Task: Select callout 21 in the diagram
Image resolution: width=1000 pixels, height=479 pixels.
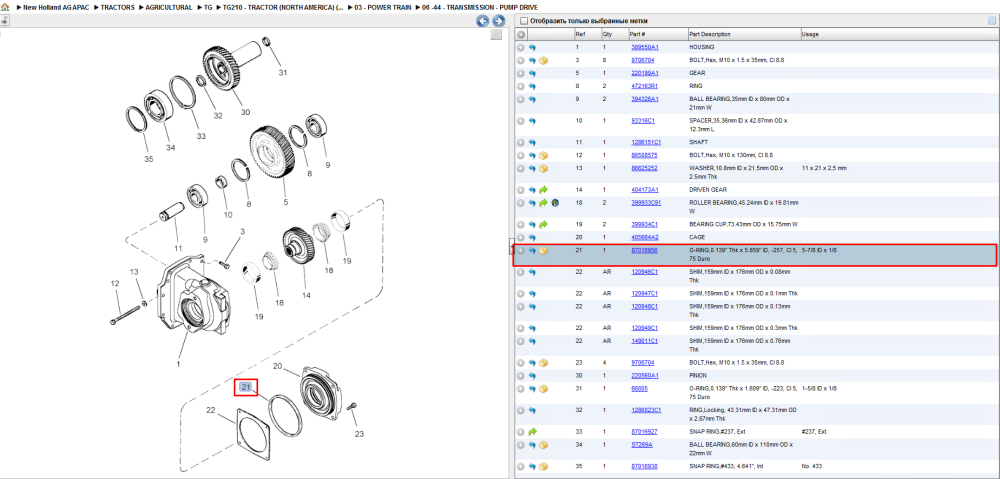Action: (x=246, y=387)
